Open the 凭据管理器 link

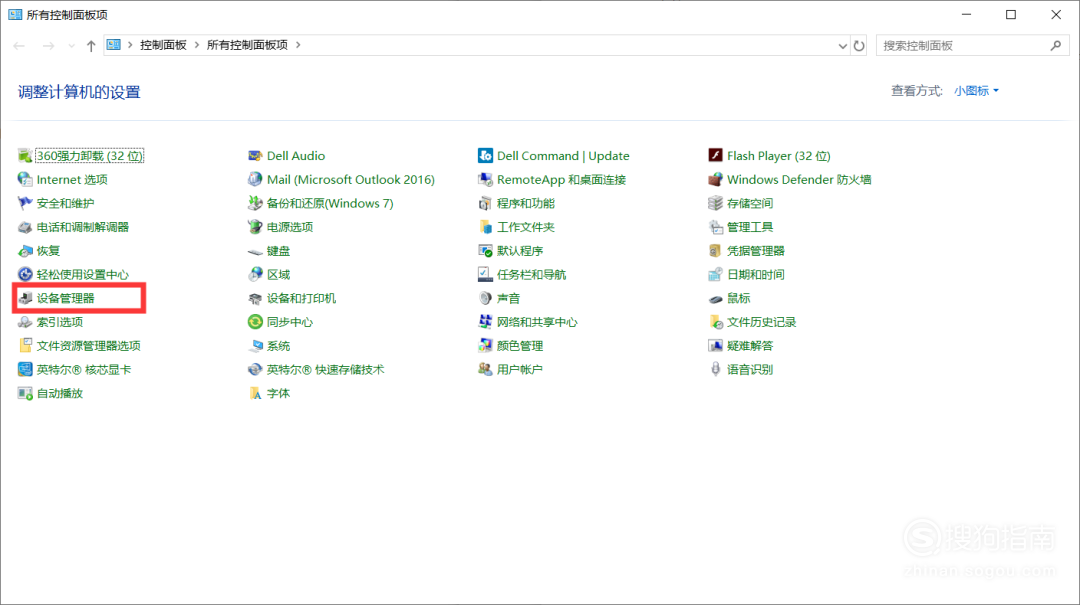(756, 251)
